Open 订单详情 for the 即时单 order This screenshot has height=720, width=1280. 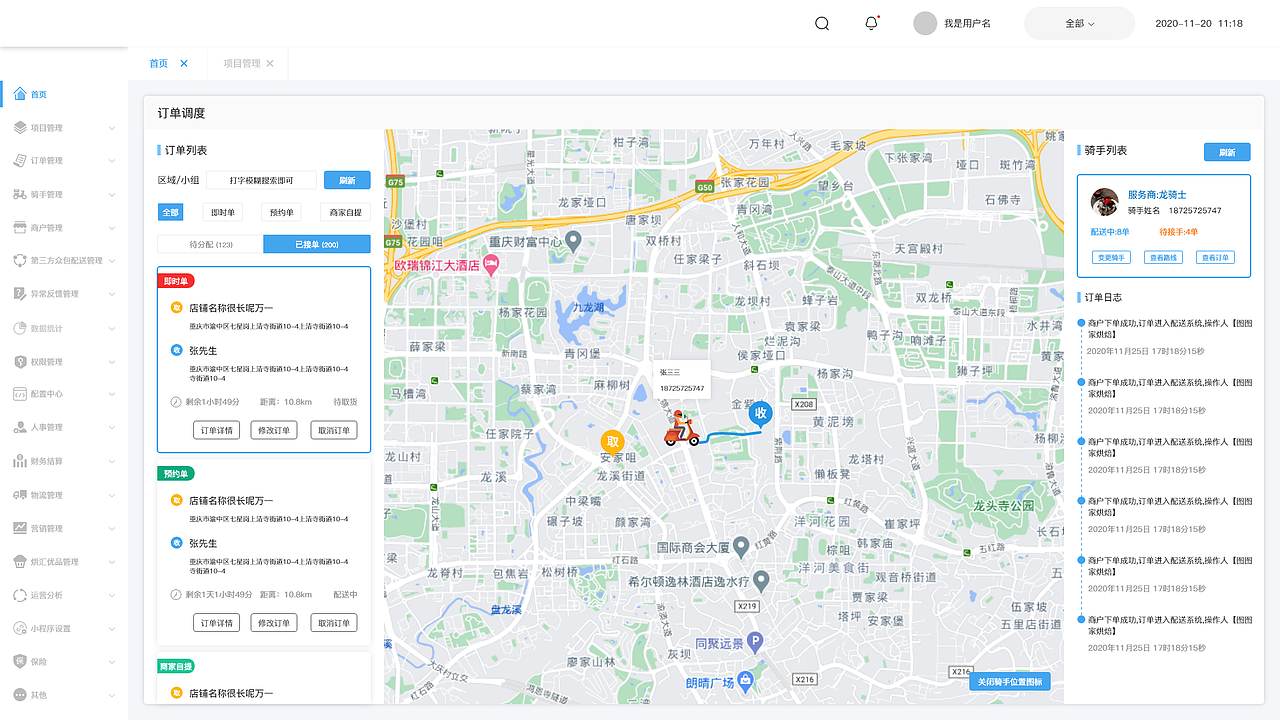(x=216, y=430)
